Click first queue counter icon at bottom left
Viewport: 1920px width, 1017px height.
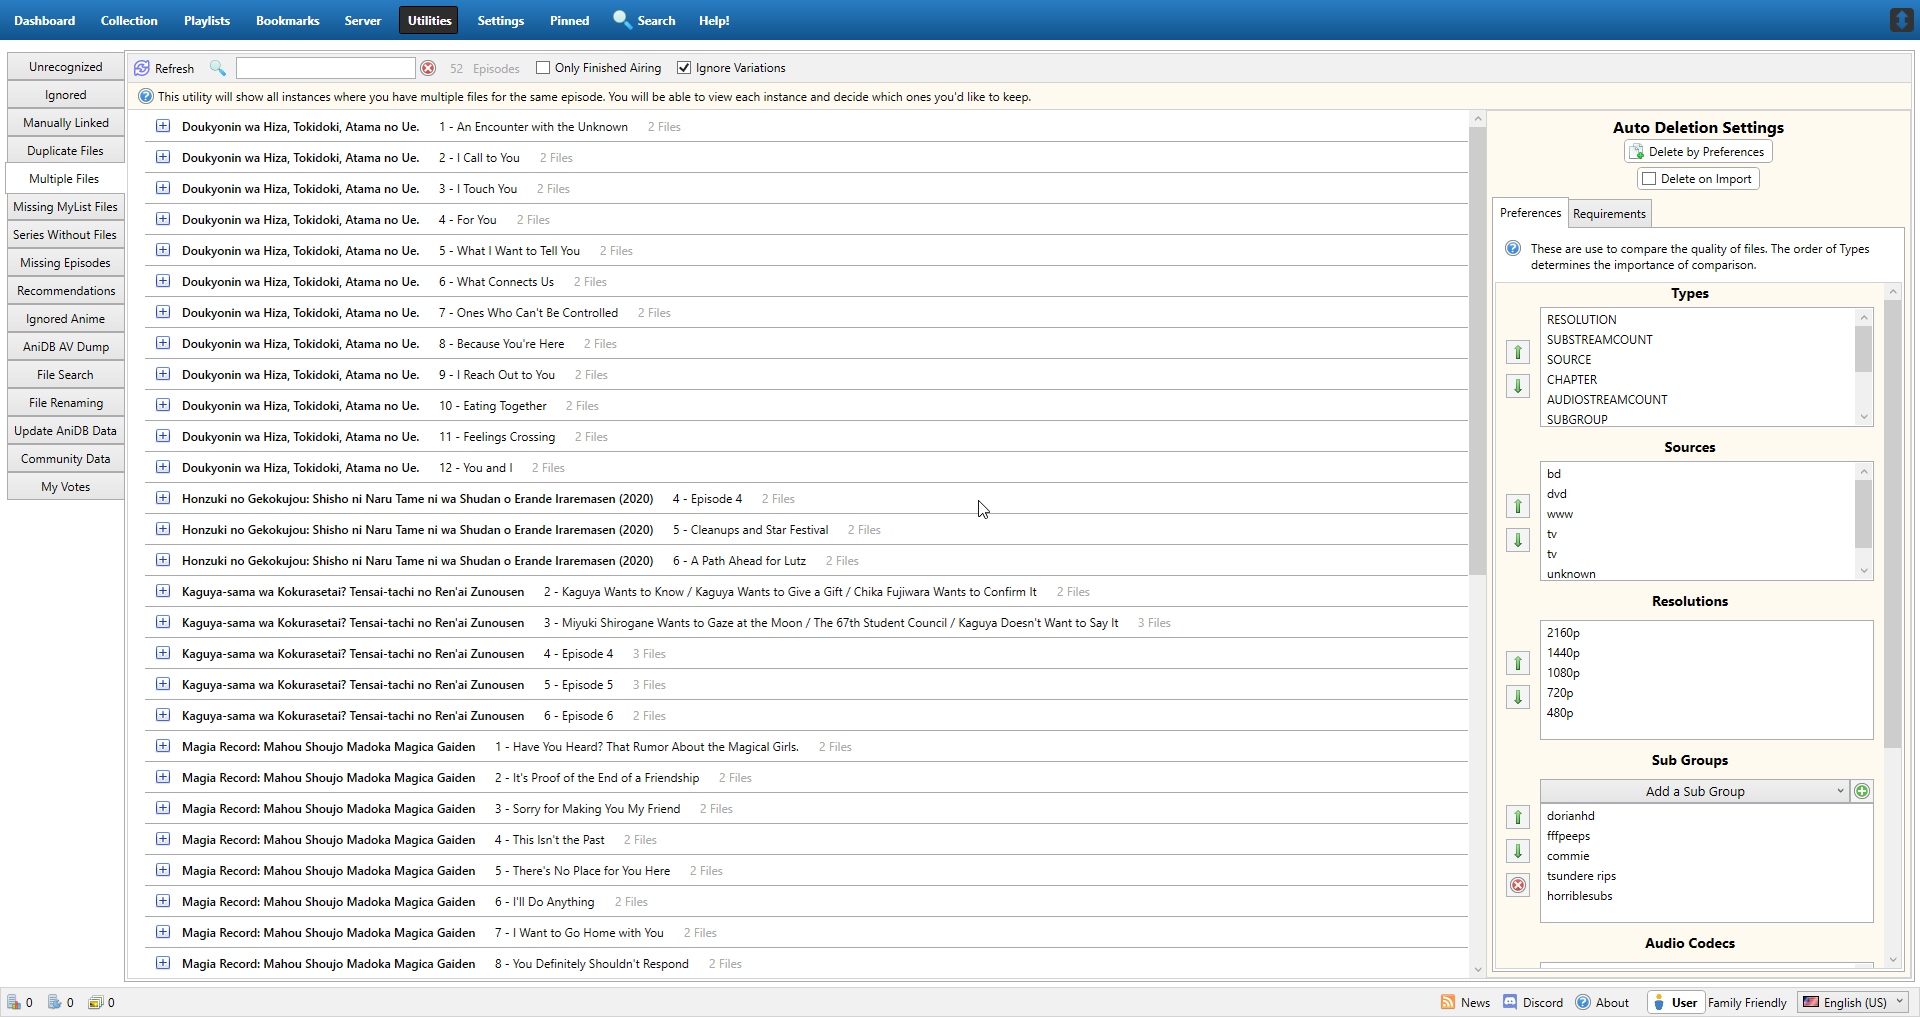coord(14,1002)
